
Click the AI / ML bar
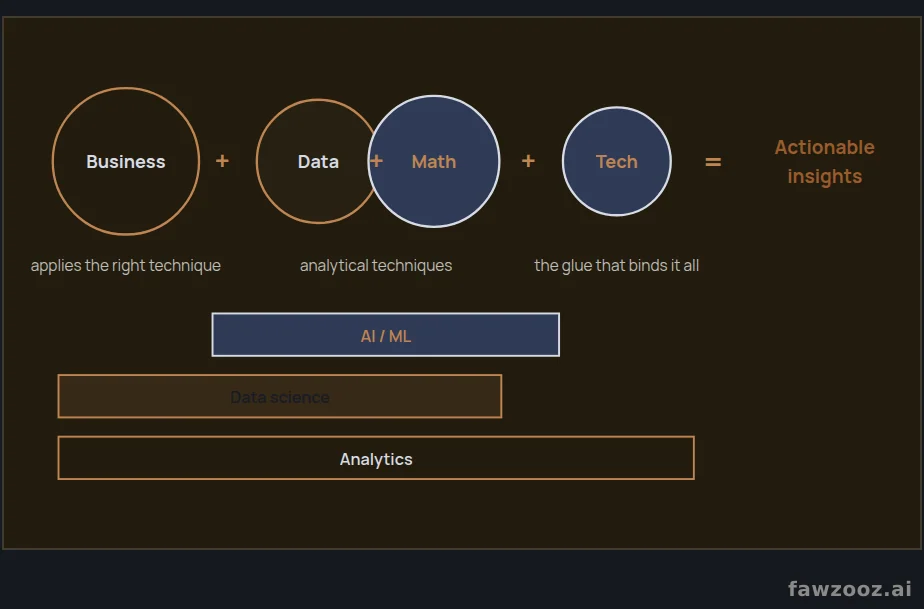(x=385, y=335)
